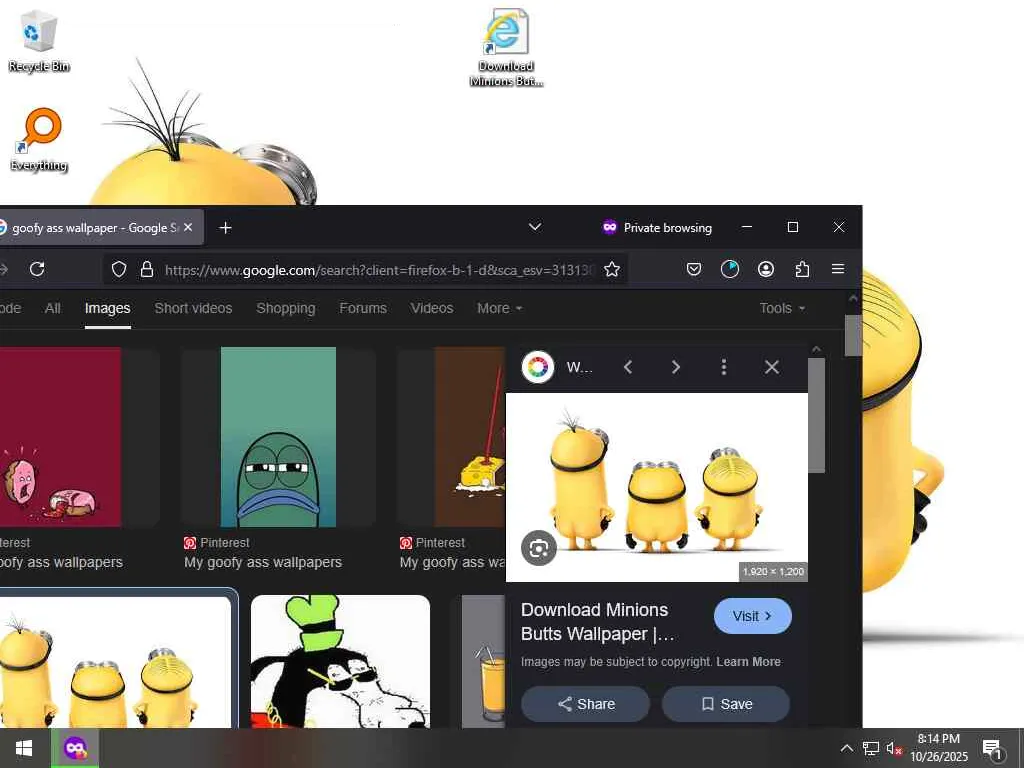Open My goofy ass wallpapers under green fish
This screenshot has height=768, width=1024.
click(263, 562)
